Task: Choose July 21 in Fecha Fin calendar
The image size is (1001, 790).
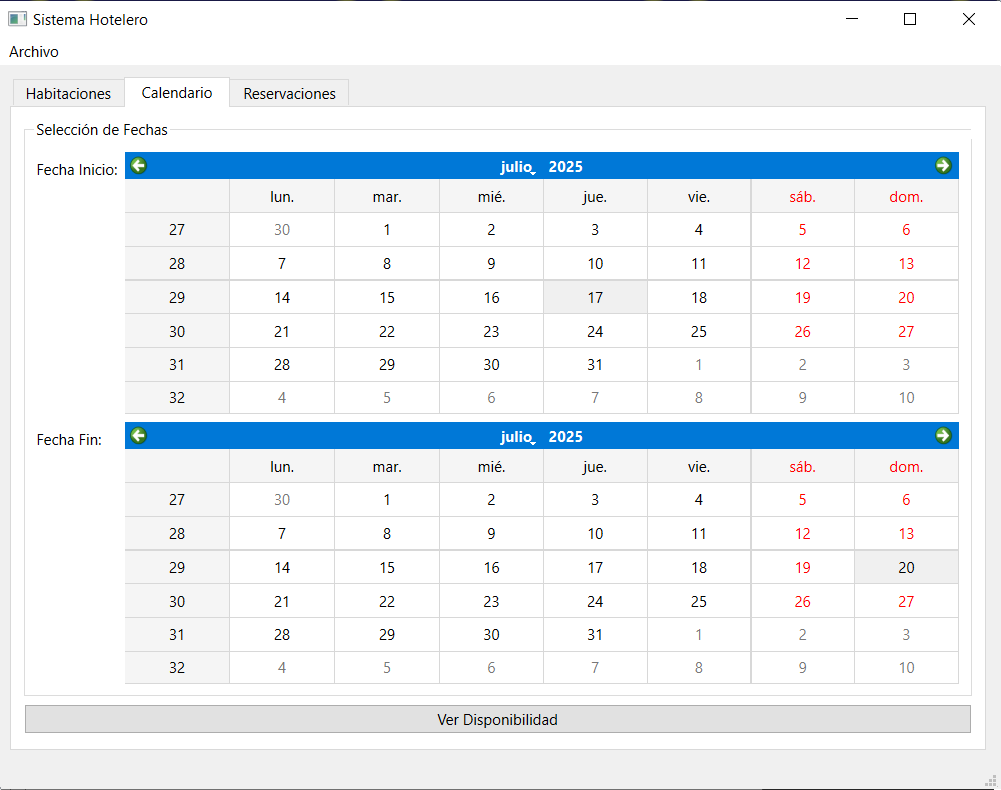Action: [282, 602]
